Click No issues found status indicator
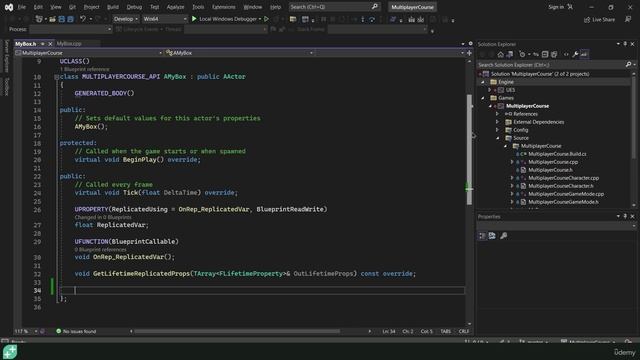 click(x=76, y=331)
